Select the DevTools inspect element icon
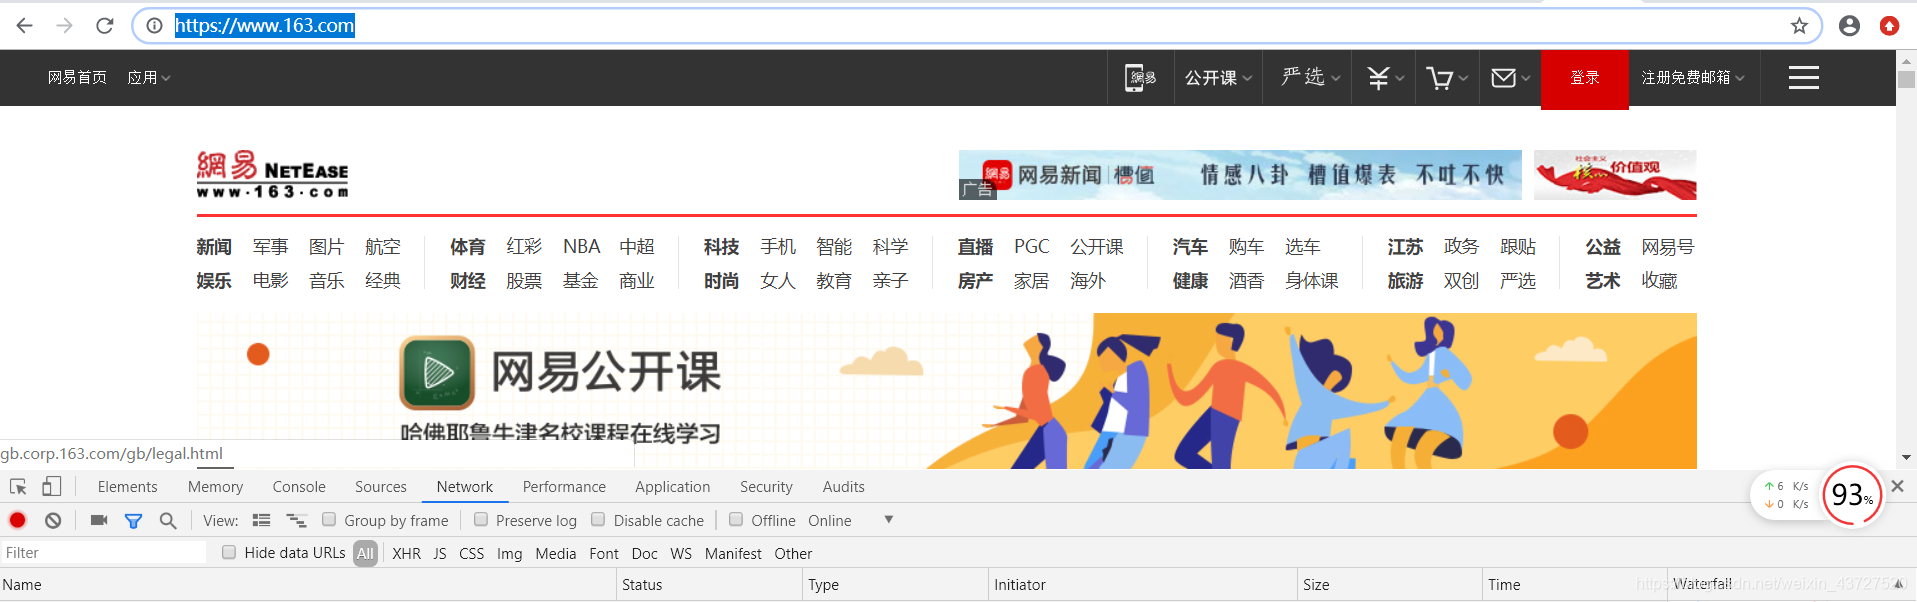The width and height of the screenshot is (1917, 602). click(x=18, y=487)
